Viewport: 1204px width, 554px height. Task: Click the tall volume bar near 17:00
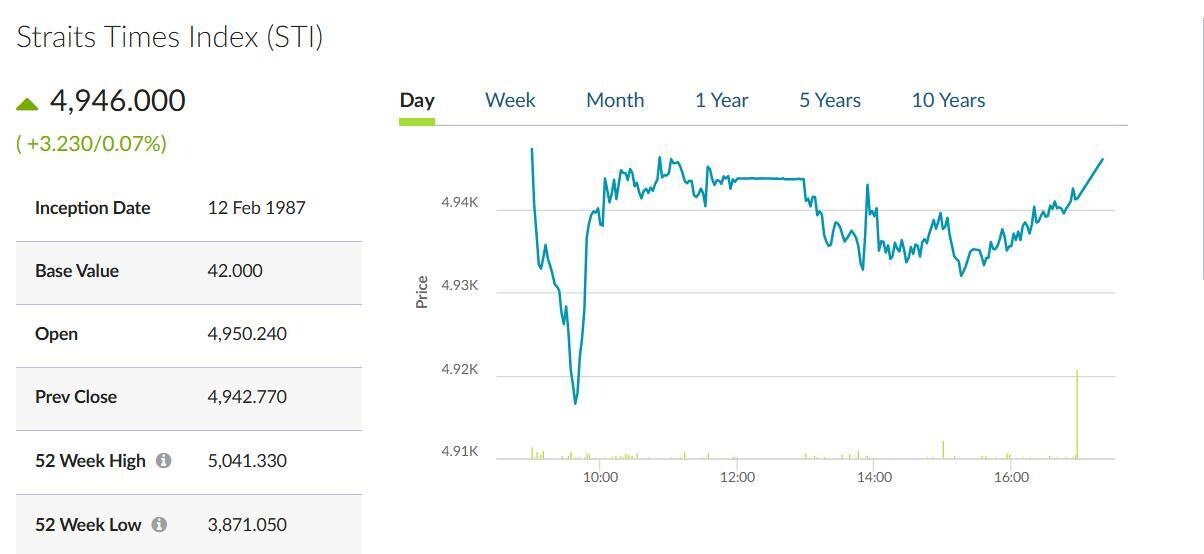click(1077, 414)
